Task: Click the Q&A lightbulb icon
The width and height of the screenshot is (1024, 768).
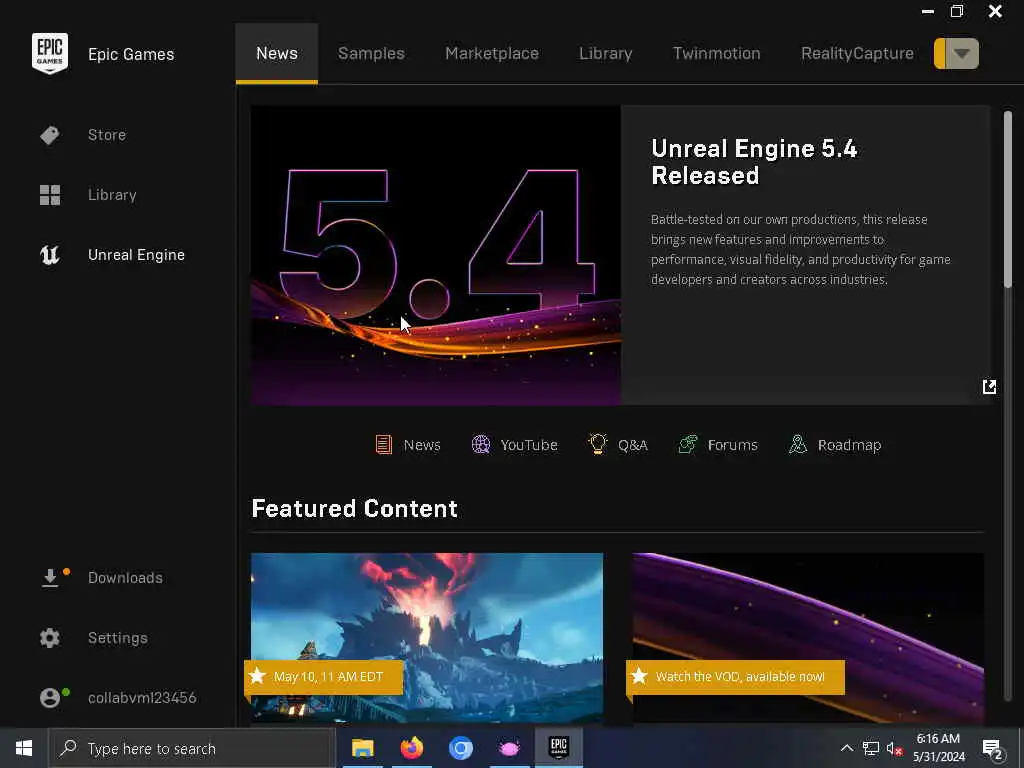Action: pos(598,444)
